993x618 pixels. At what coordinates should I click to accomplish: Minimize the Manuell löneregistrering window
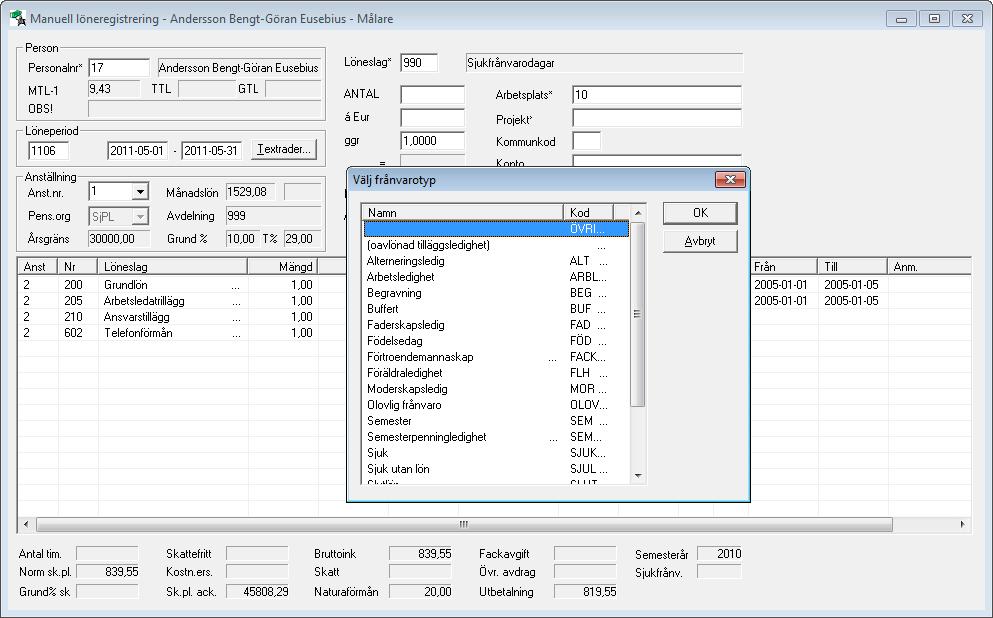click(901, 19)
